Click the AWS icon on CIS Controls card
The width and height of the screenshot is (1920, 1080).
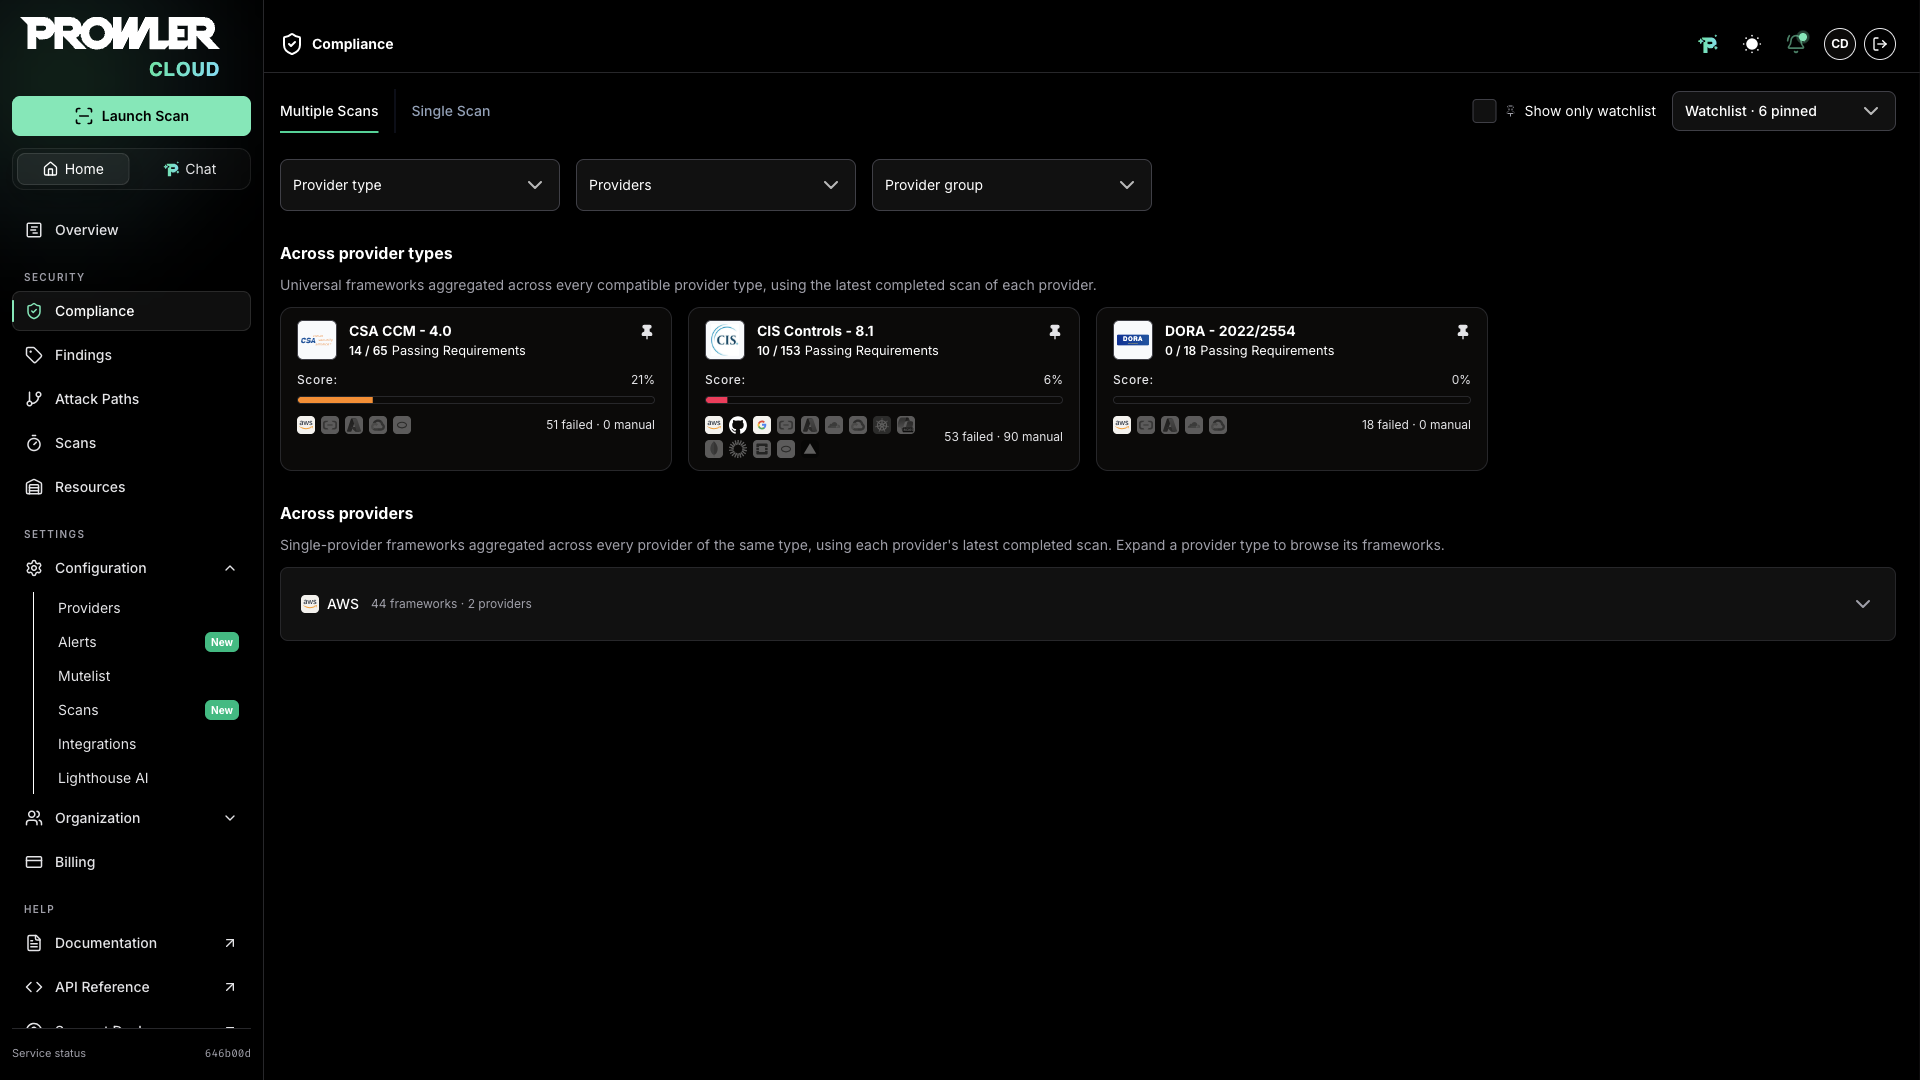[x=714, y=425]
